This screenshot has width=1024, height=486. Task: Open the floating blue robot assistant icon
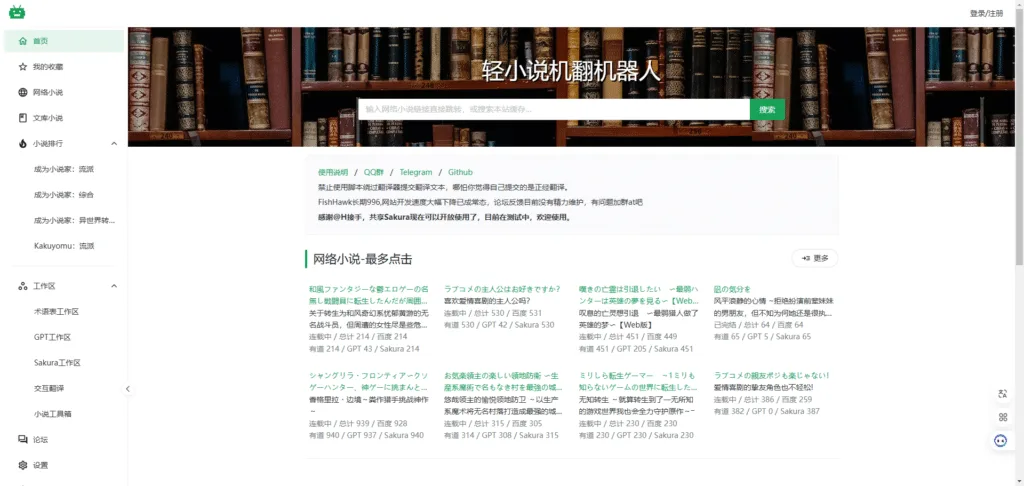[x=1002, y=440]
